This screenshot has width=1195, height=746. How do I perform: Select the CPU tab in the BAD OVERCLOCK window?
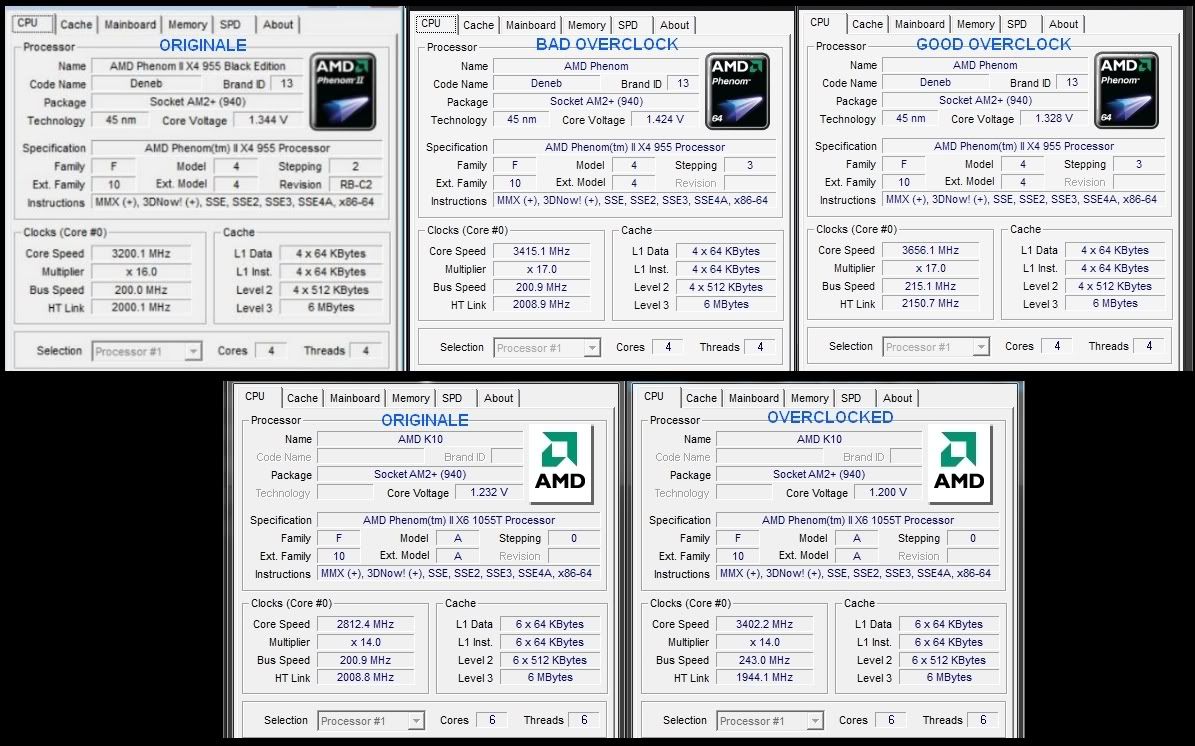[431, 24]
